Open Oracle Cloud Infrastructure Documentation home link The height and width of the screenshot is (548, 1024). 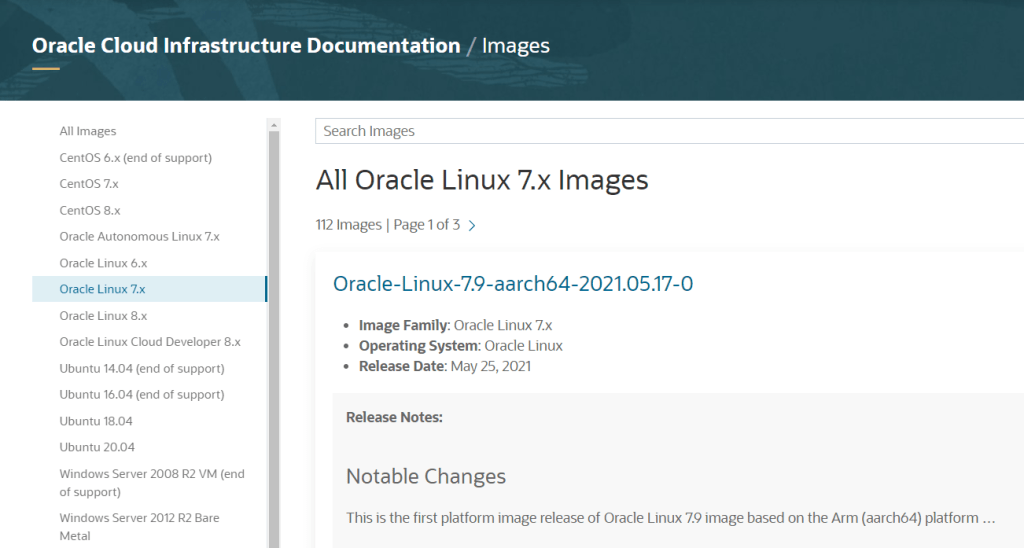click(246, 45)
